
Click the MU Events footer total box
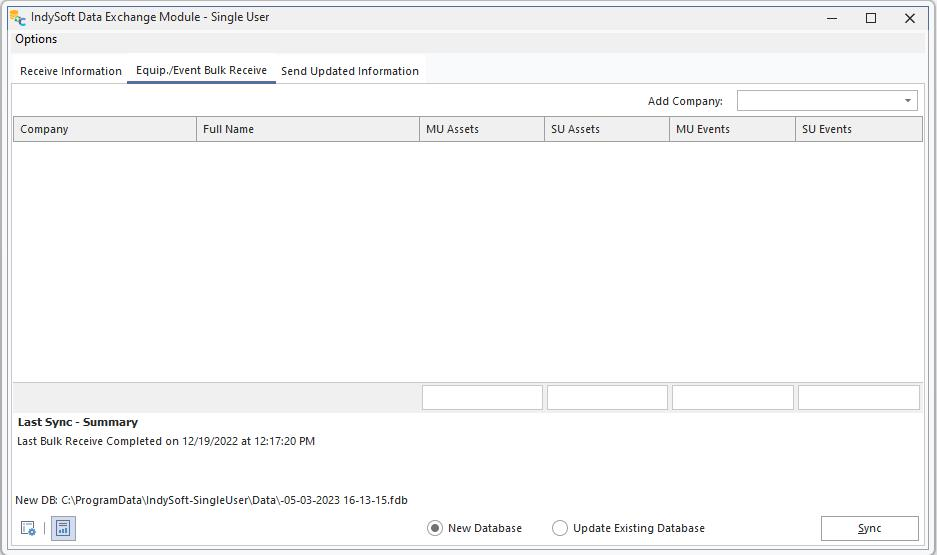click(x=733, y=397)
